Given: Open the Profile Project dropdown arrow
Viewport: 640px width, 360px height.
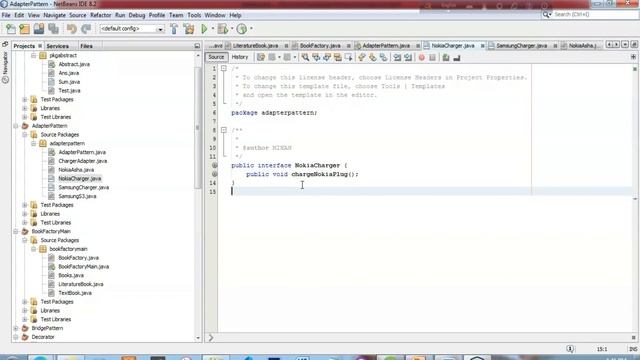Looking at the screenshot, I should point(251,29).
